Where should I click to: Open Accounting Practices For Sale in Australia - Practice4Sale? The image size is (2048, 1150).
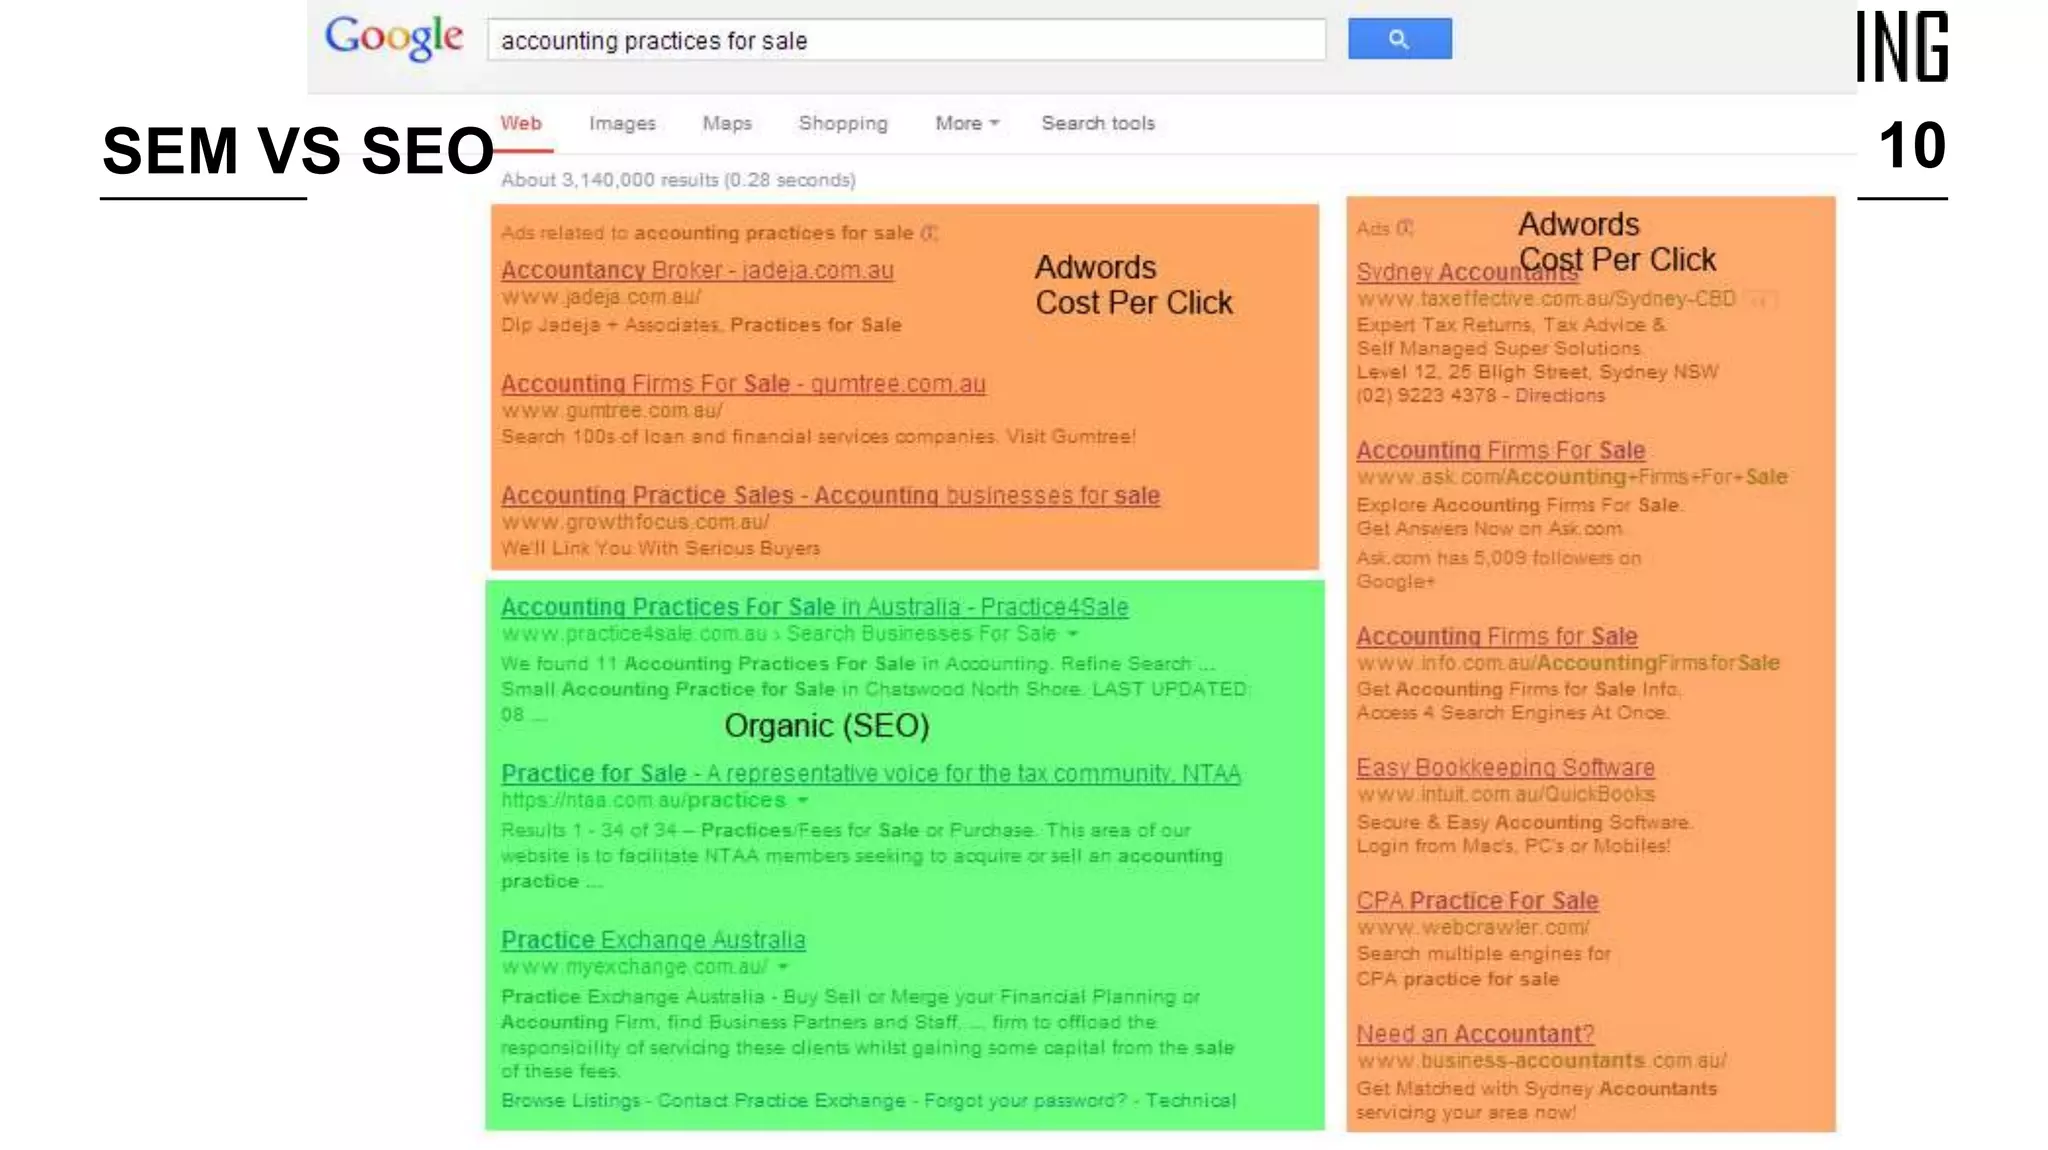tap(814, 607)
